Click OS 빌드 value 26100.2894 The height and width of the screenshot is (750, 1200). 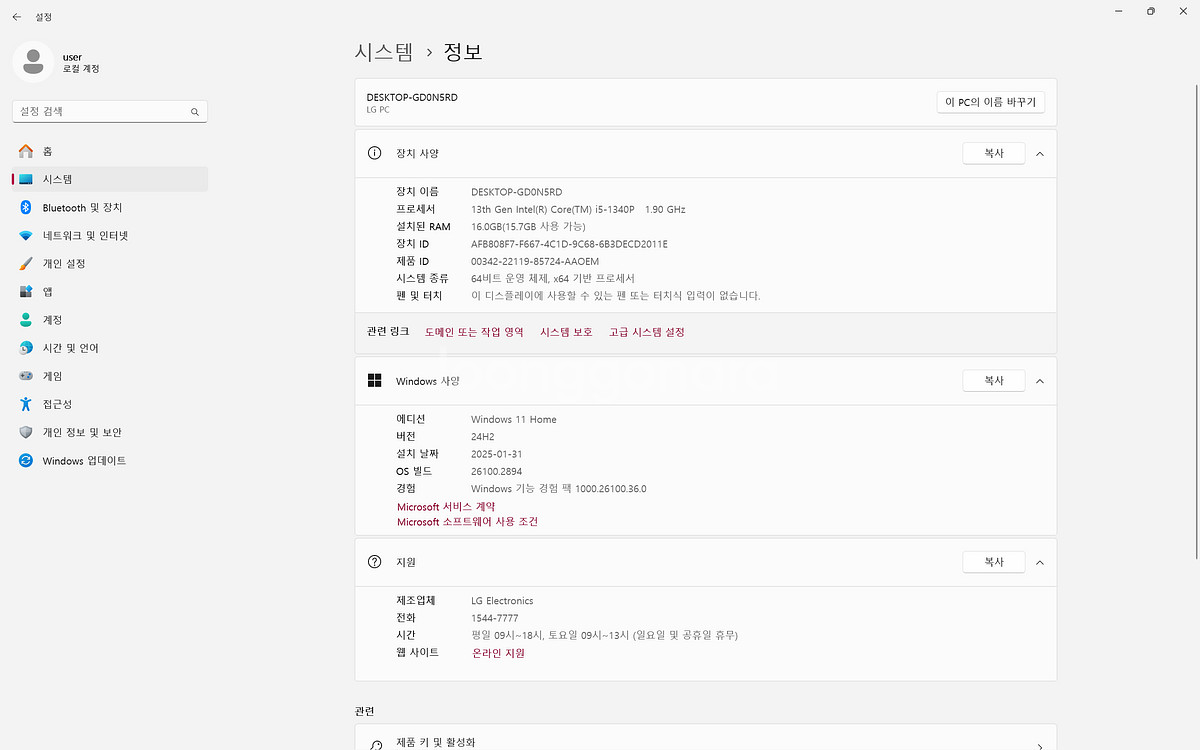tap(497, 471)
